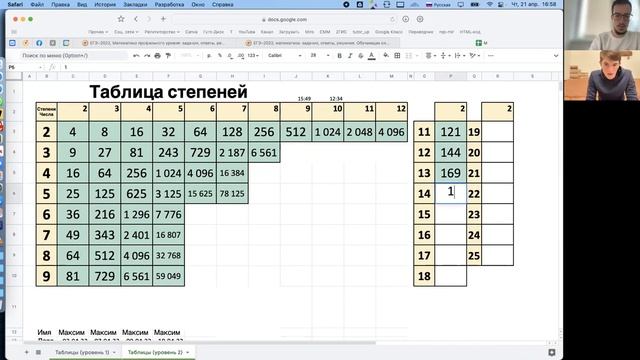Click the Safari bookmark star icon
The image size is (640, 360).
coord(121,19)
